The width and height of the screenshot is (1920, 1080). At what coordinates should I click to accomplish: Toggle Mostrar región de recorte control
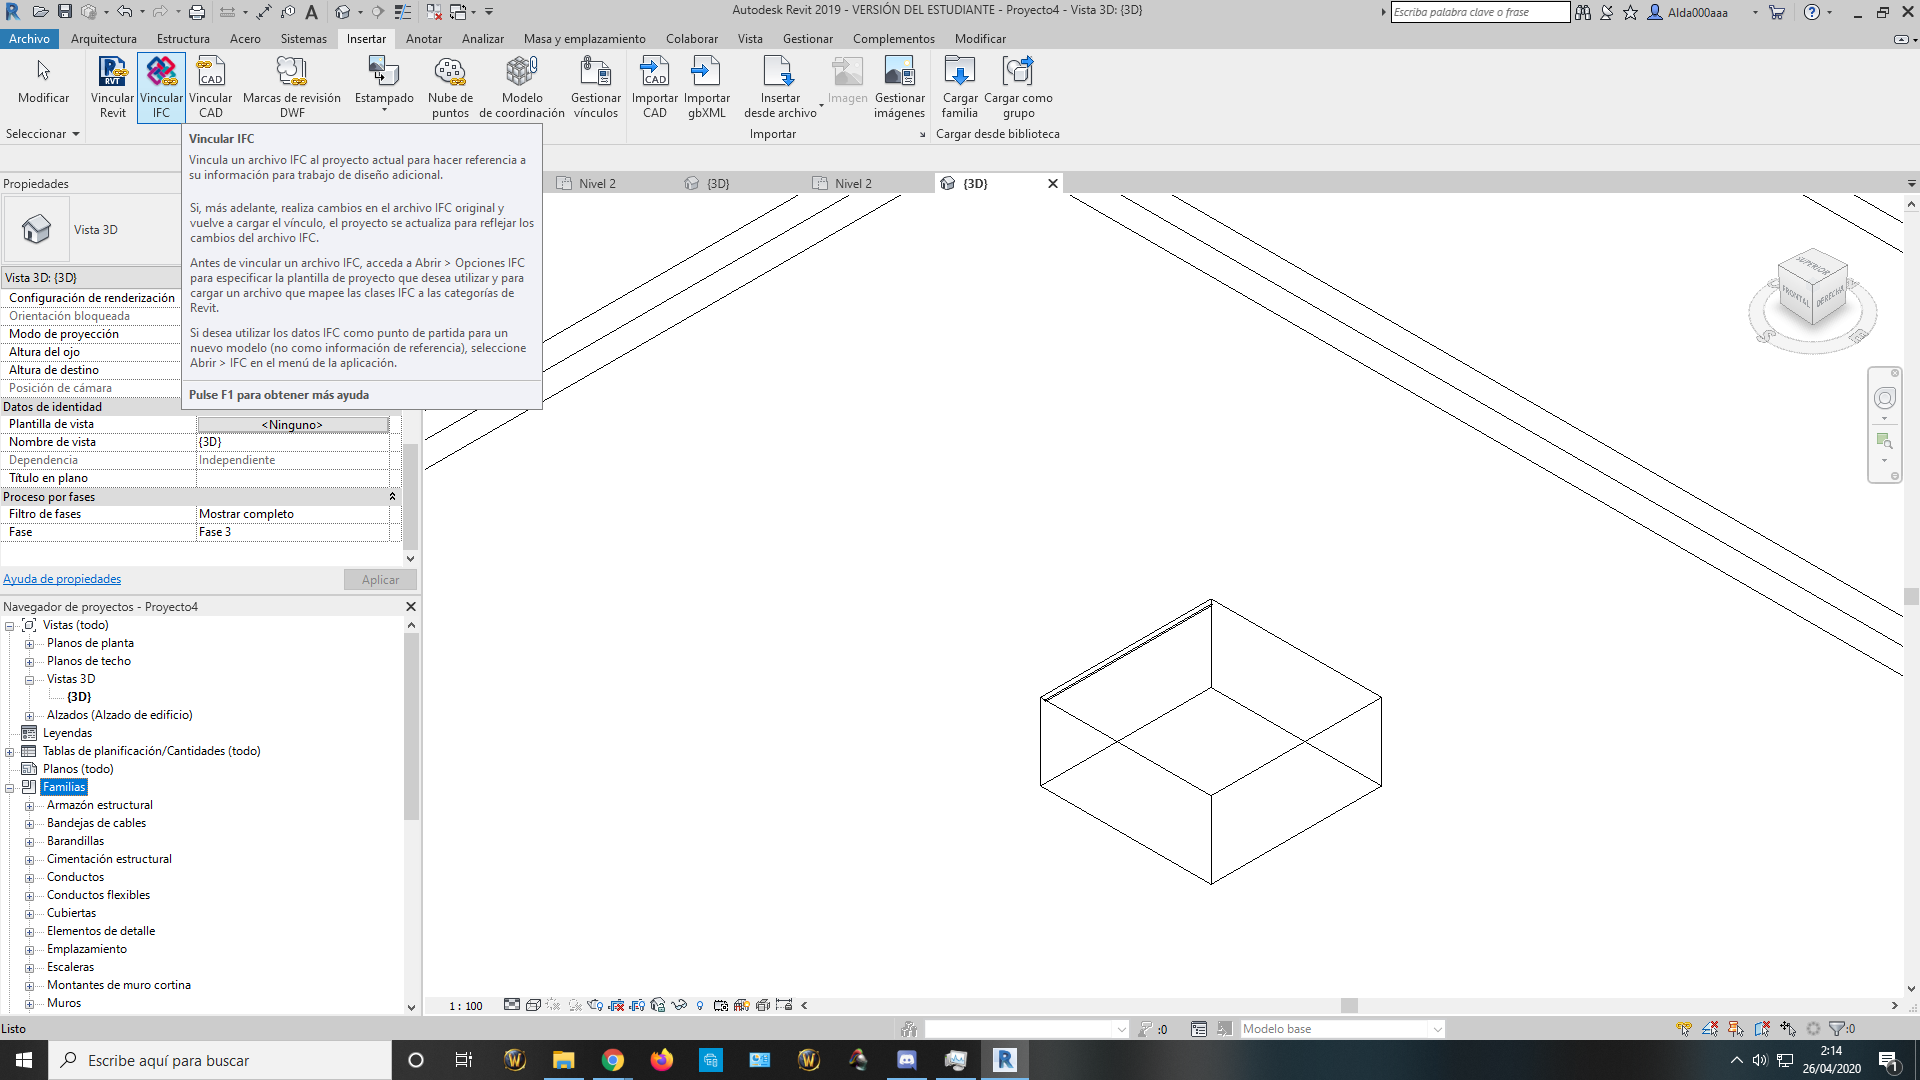[639, 1005]
